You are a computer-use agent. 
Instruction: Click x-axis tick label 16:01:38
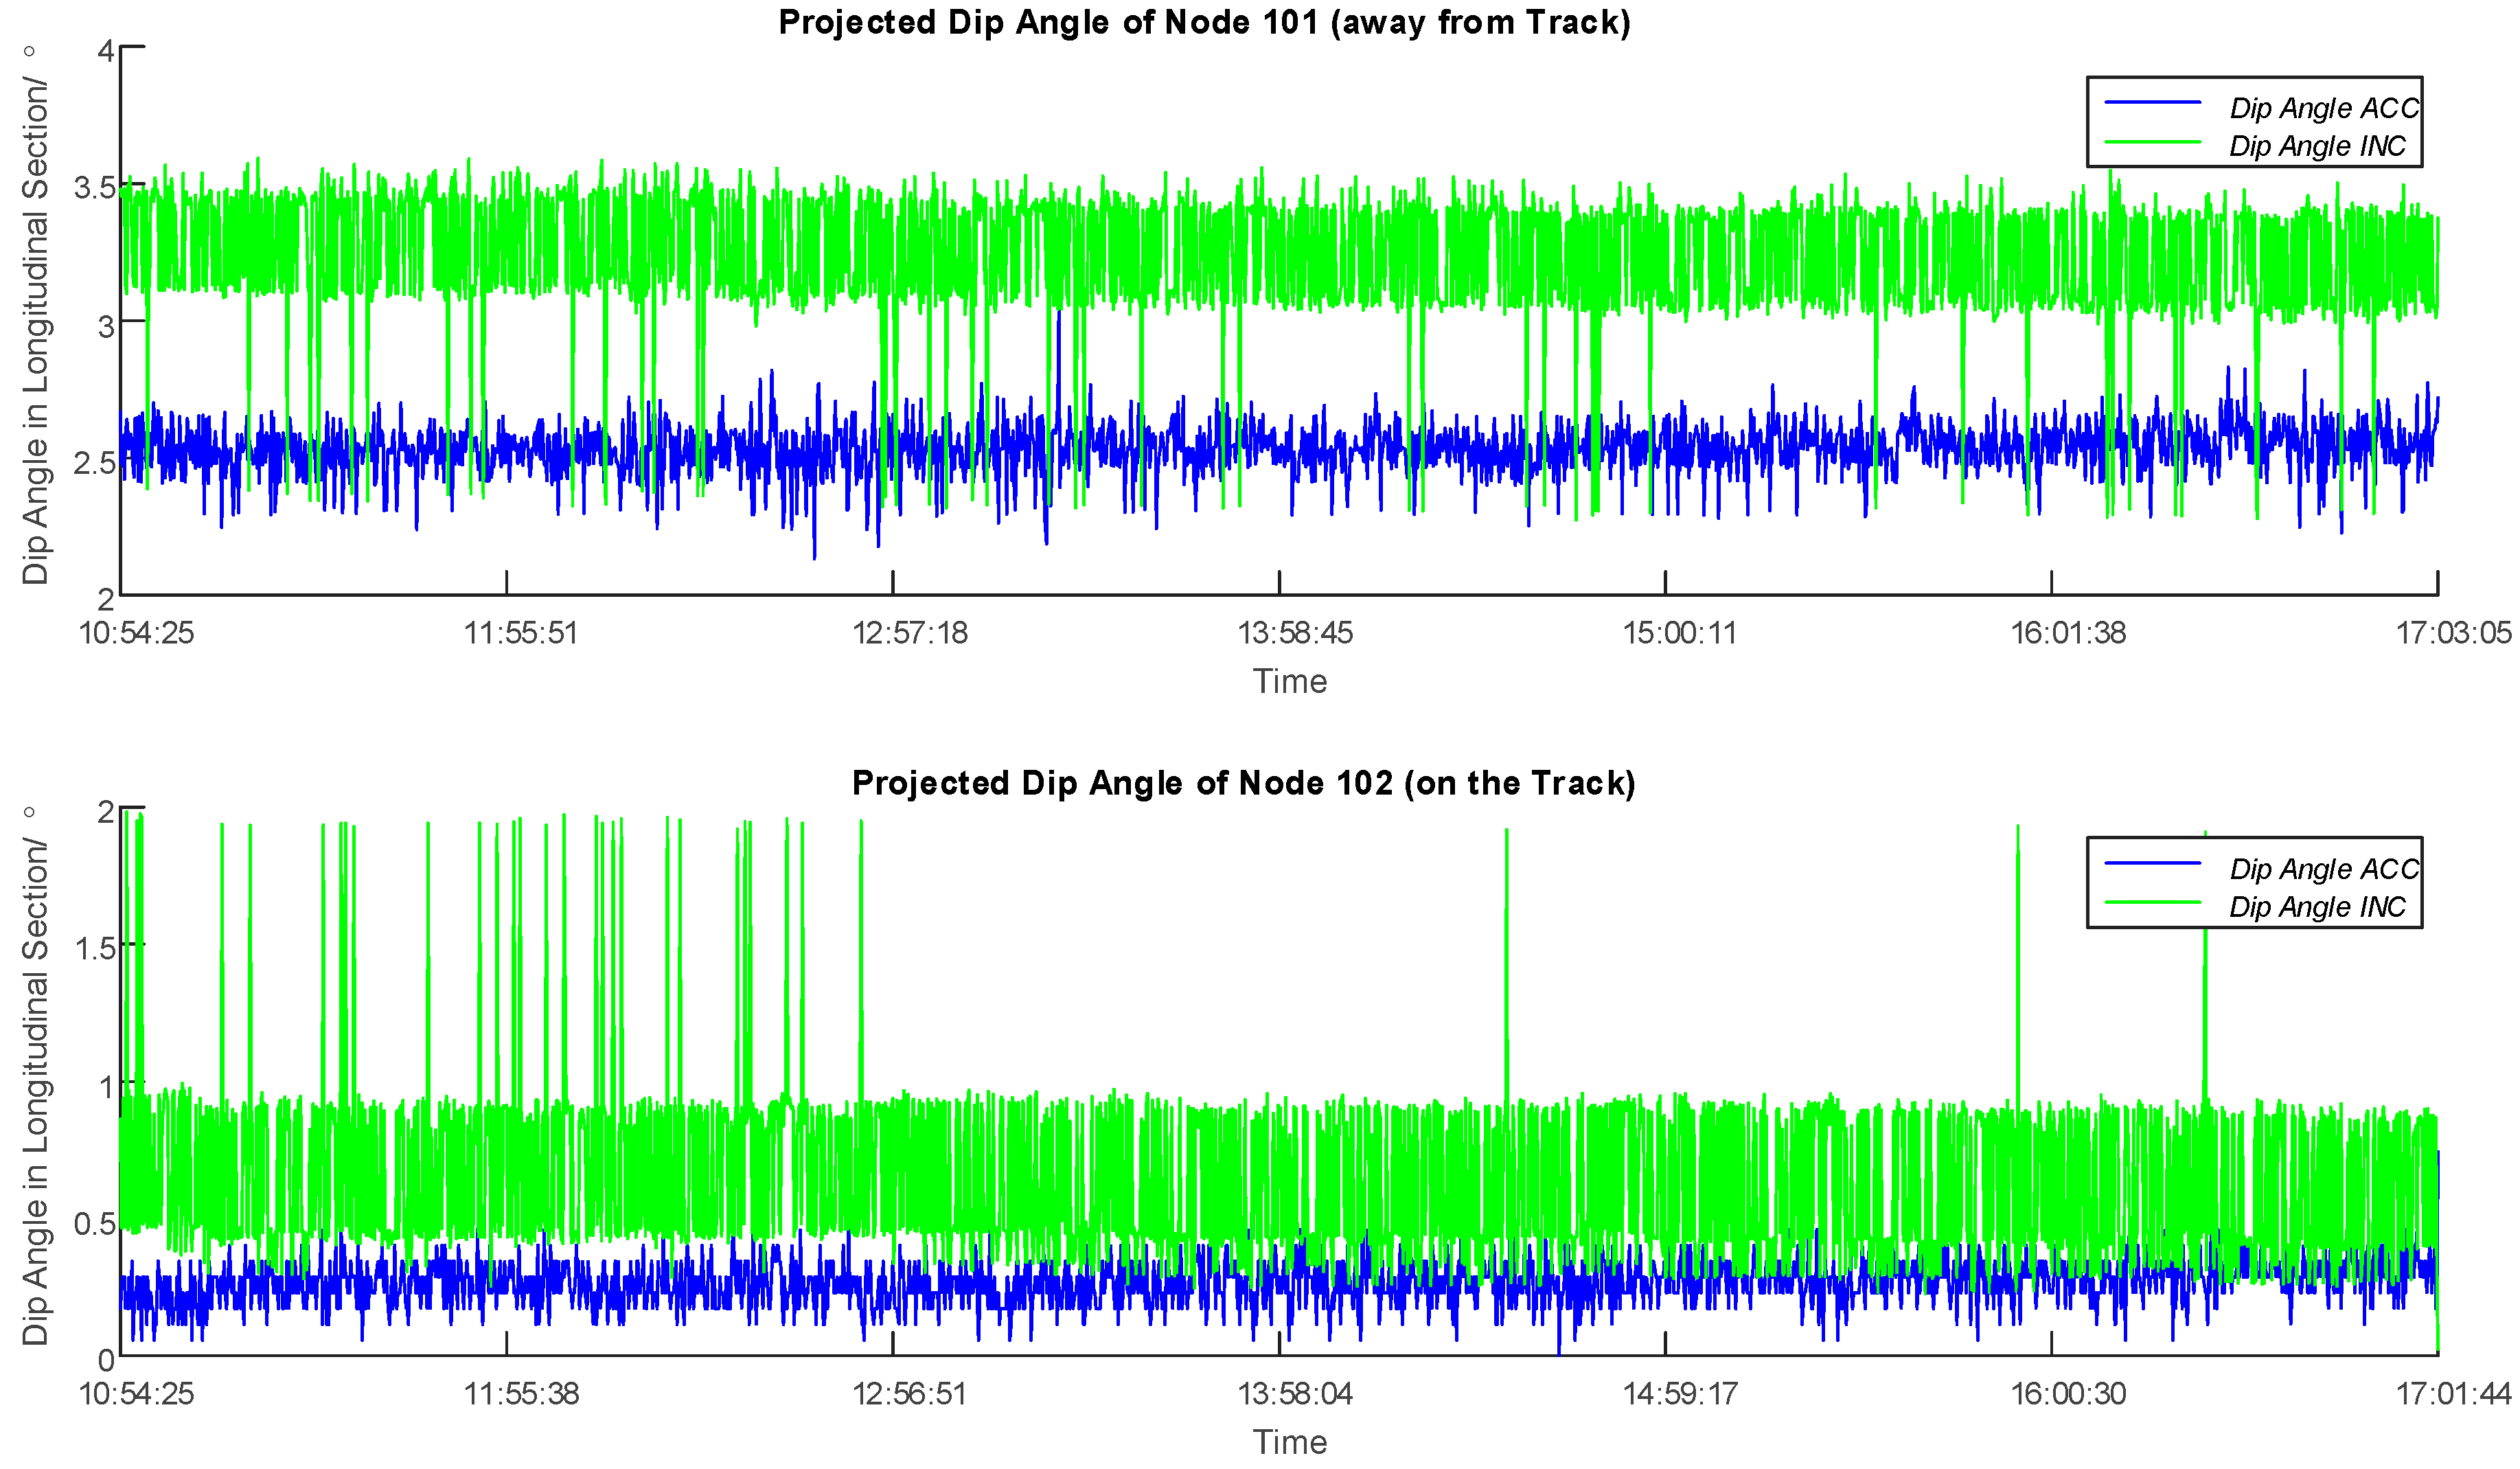click(2068, 633)
